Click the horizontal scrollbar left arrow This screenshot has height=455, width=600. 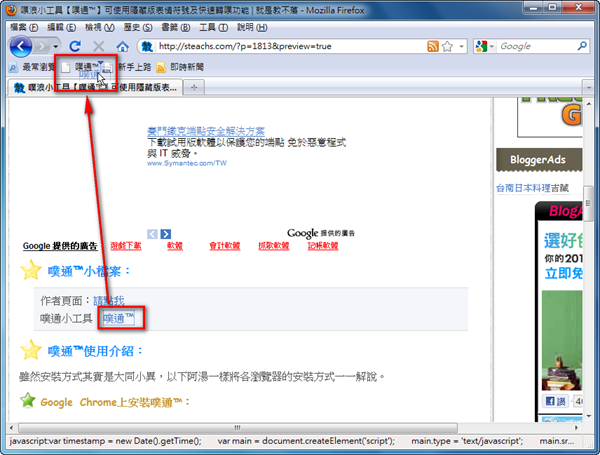point(12,427)
